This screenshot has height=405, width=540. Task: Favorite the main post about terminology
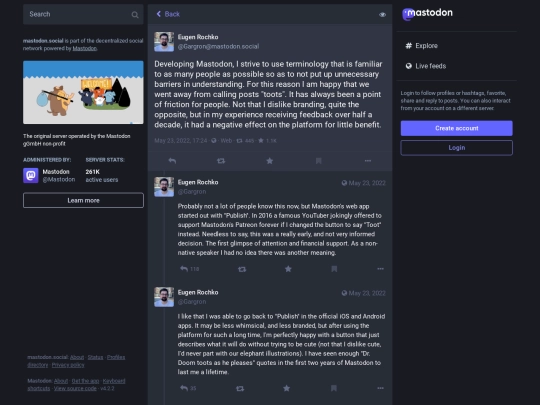click(270, 161)
